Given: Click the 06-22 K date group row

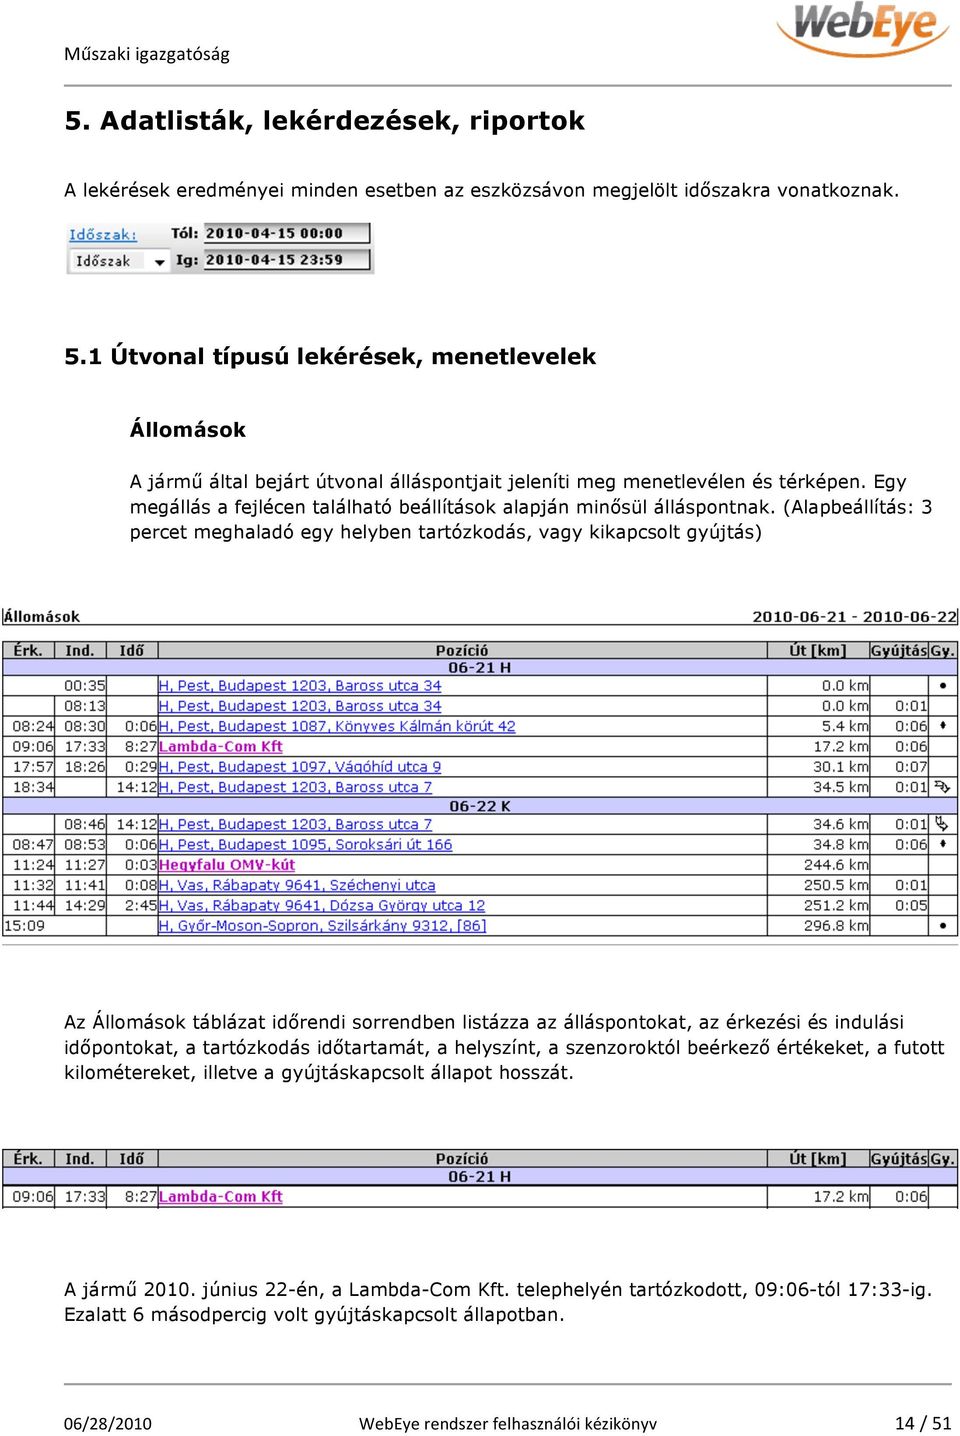Looking at the screenshot, I should pos(480,806).
